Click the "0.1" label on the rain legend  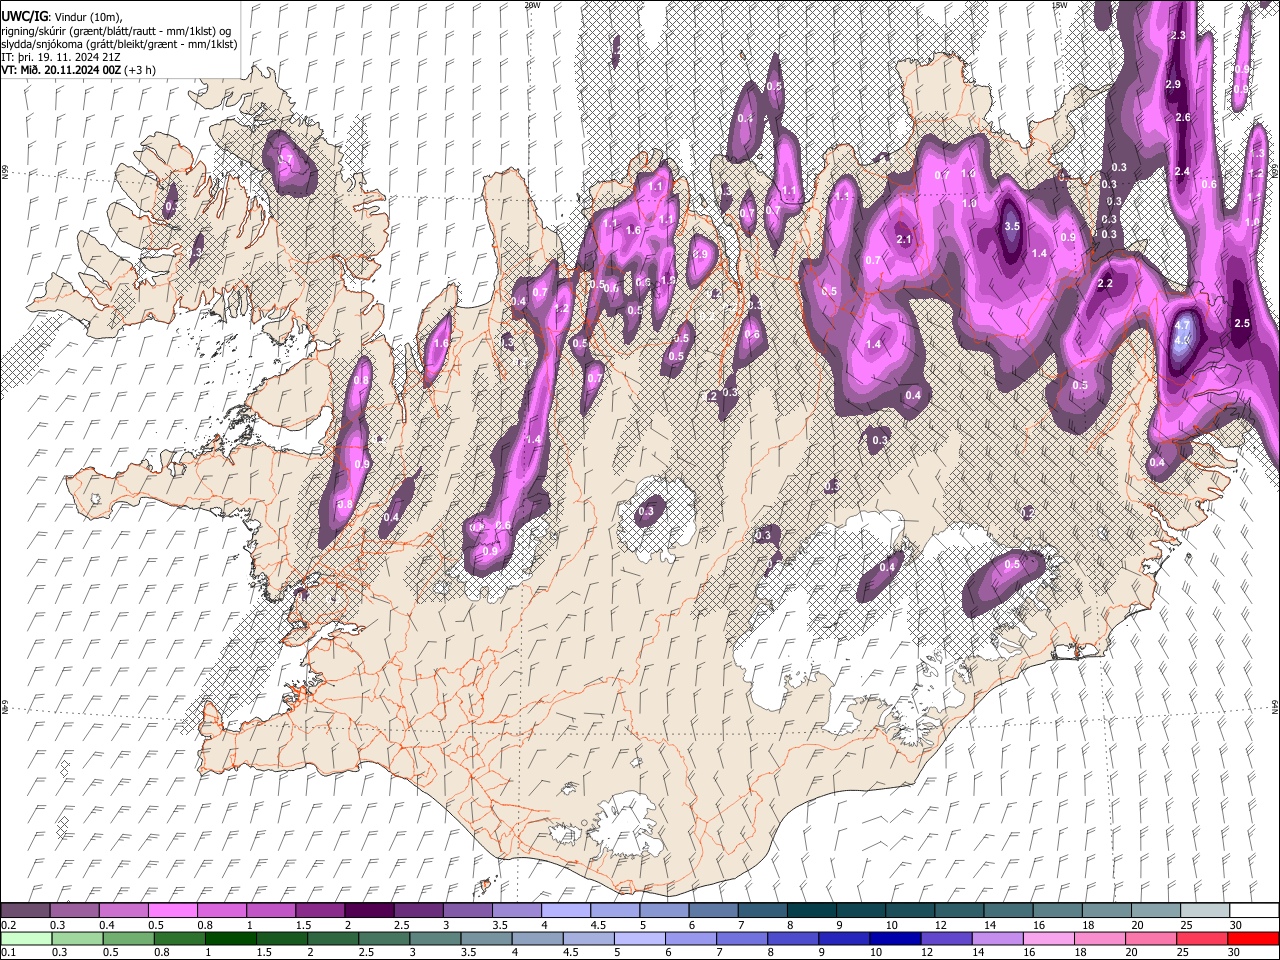coord(7,952)
